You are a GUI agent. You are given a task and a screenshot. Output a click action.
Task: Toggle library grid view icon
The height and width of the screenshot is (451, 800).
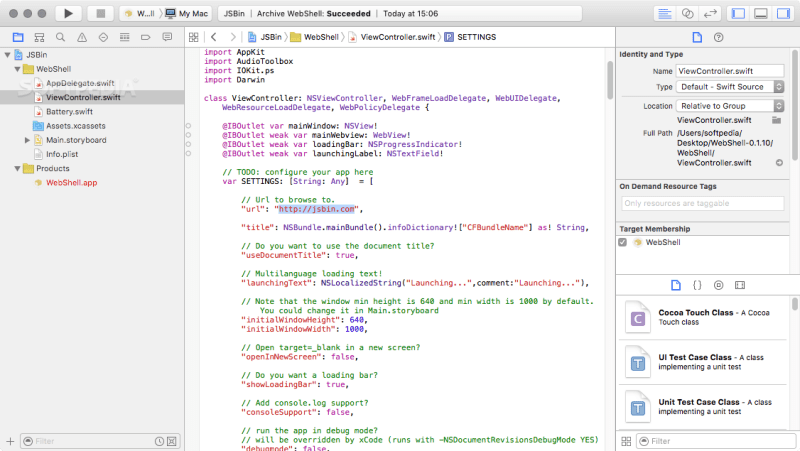tap(626, 441)
